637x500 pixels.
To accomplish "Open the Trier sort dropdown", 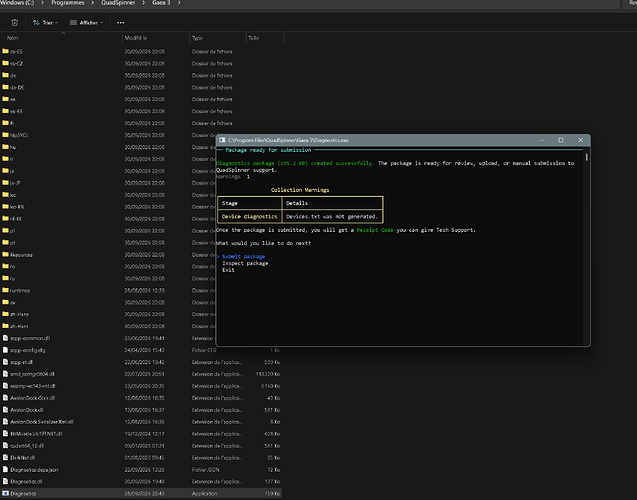I will (x=45, y=23).
